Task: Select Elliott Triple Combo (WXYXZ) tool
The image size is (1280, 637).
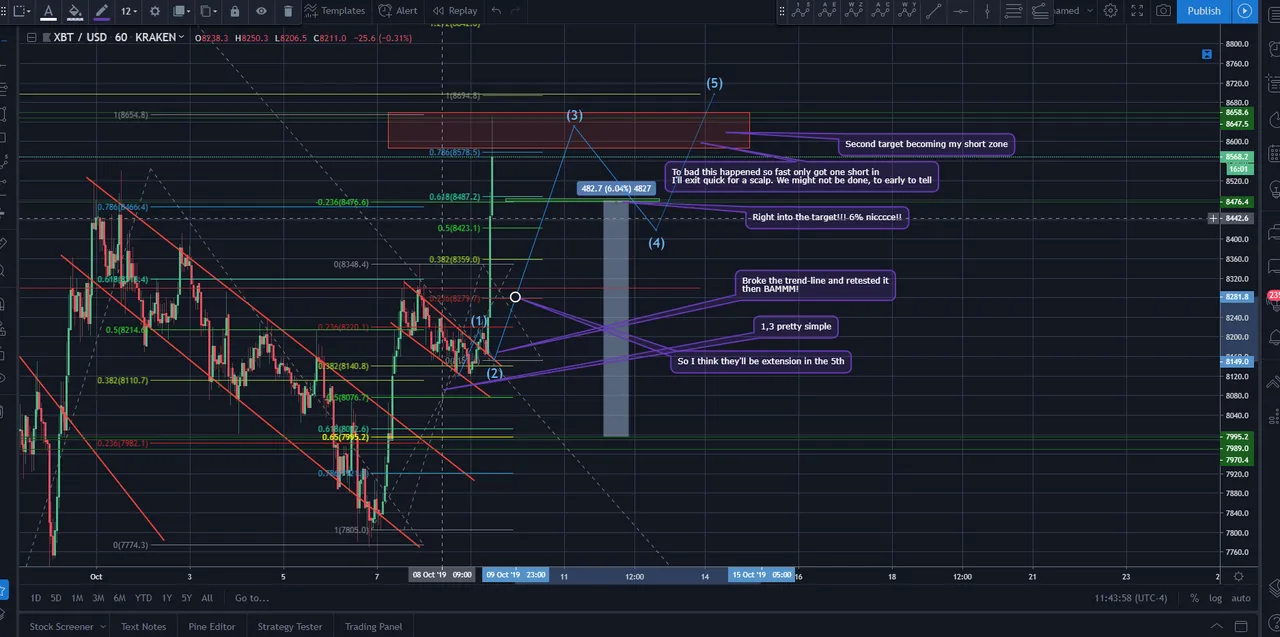Action: [854, 11]
